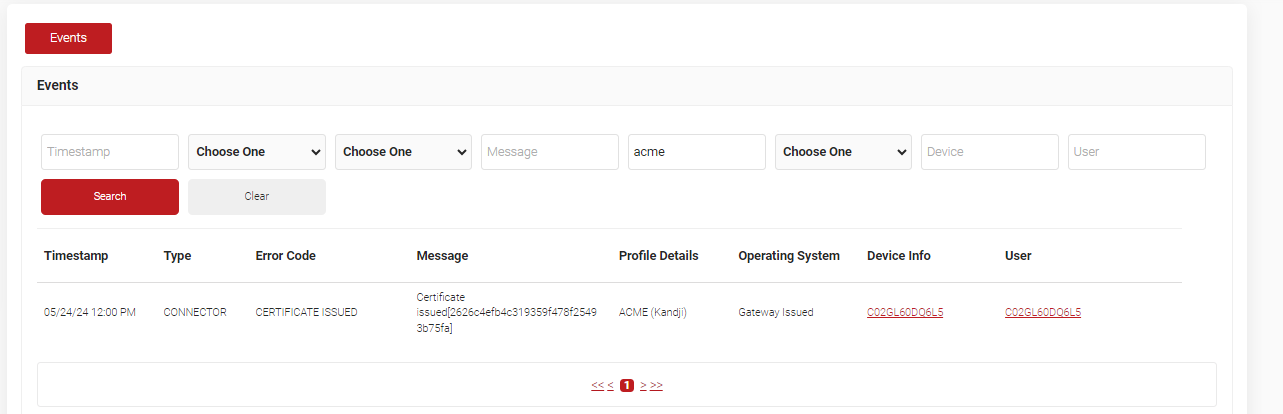Expand the Type filter dropdown
This screenshot has width=1283, height=414.
[x=257, y=152]
